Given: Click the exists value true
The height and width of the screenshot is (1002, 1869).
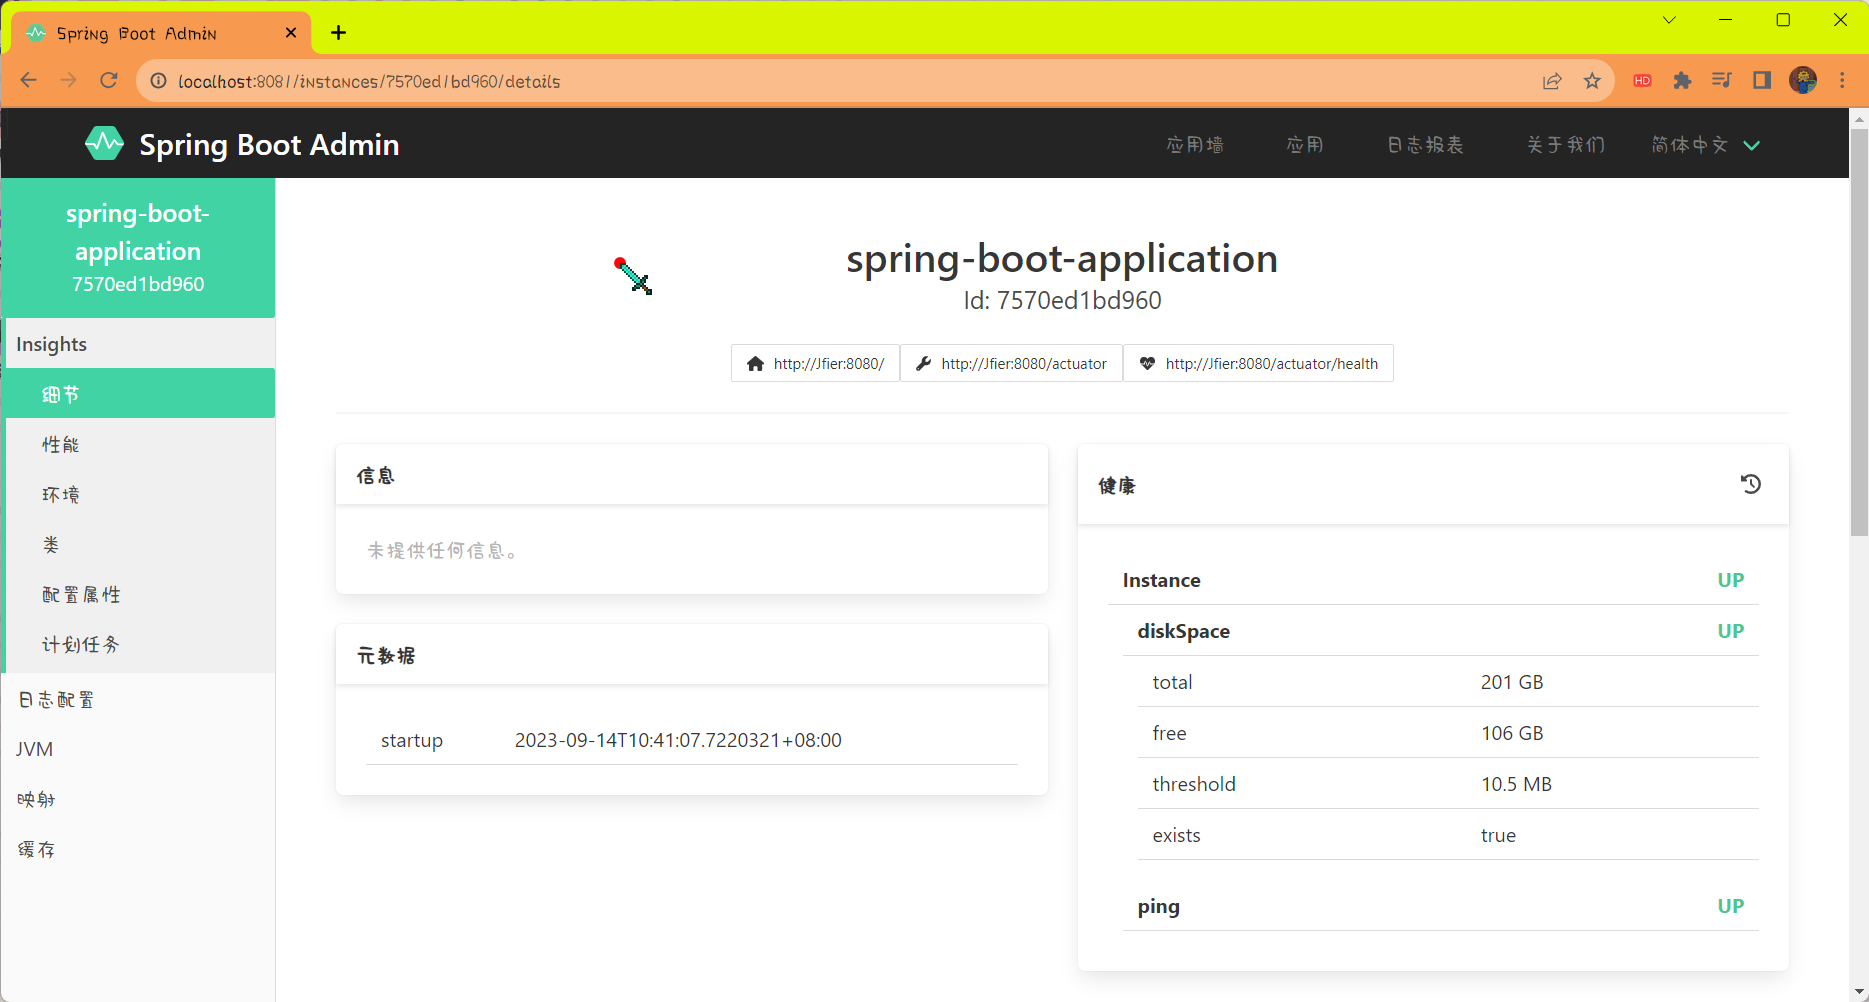Looking at the screenshot, I should (x=1498, y=835).
